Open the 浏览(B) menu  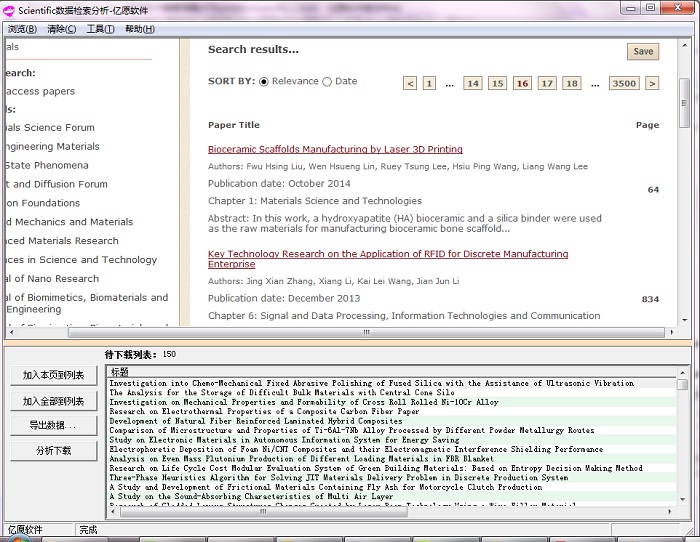tap(24, 29)
